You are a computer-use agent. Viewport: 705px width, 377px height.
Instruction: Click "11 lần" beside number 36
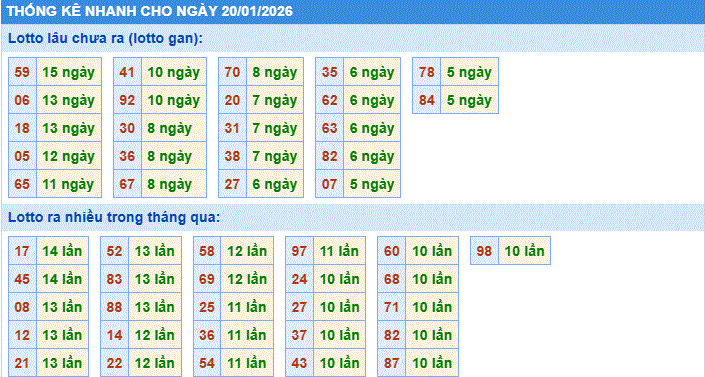click(247, 335)
